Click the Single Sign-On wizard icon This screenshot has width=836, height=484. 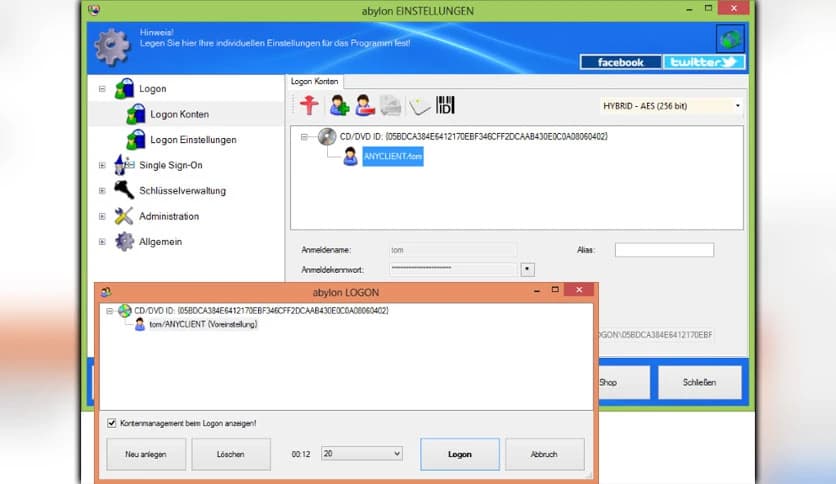124,165
